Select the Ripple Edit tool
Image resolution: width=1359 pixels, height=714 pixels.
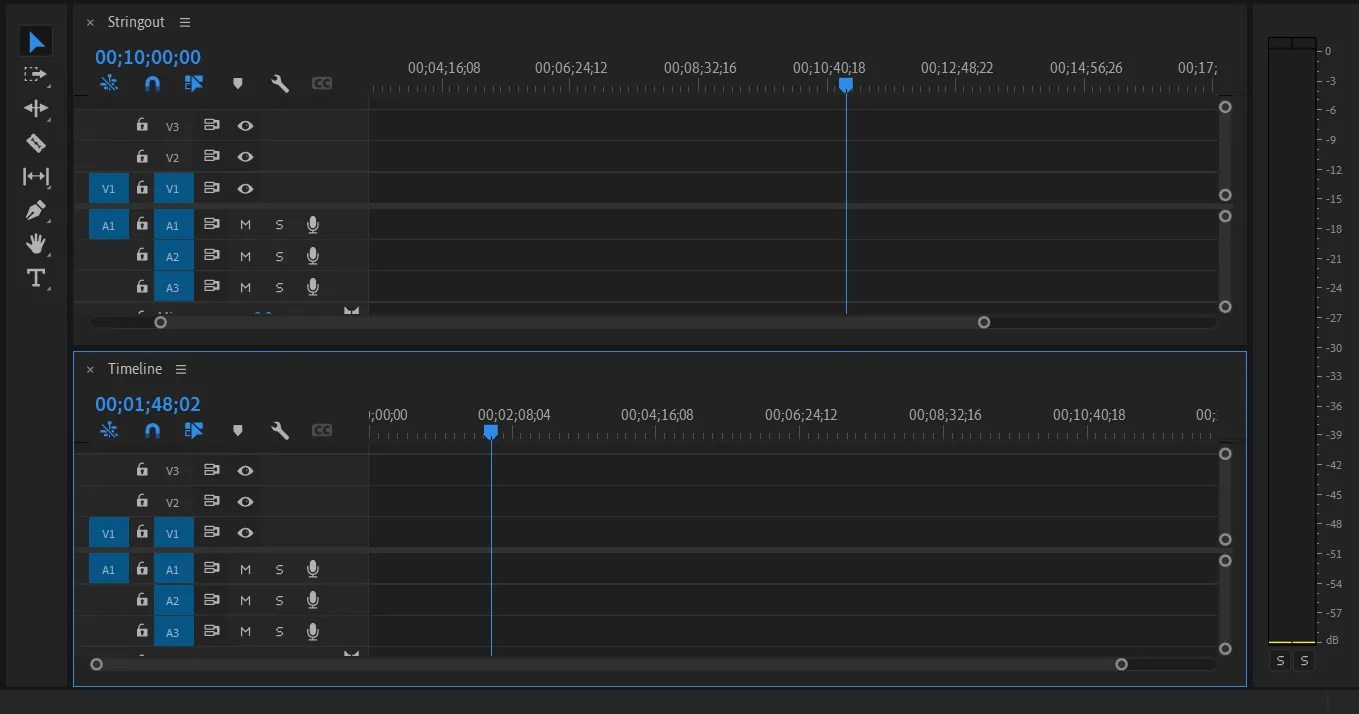36,109
